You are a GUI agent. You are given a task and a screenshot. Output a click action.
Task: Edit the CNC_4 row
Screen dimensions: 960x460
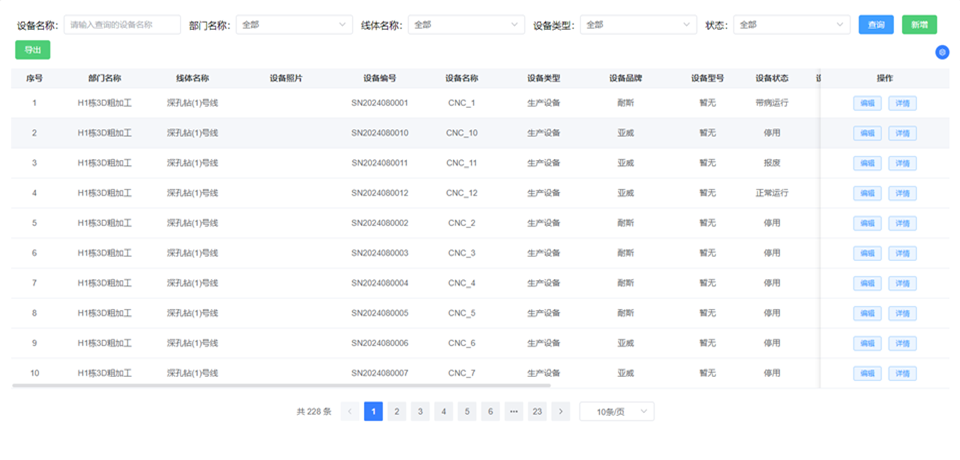point(868,284)
